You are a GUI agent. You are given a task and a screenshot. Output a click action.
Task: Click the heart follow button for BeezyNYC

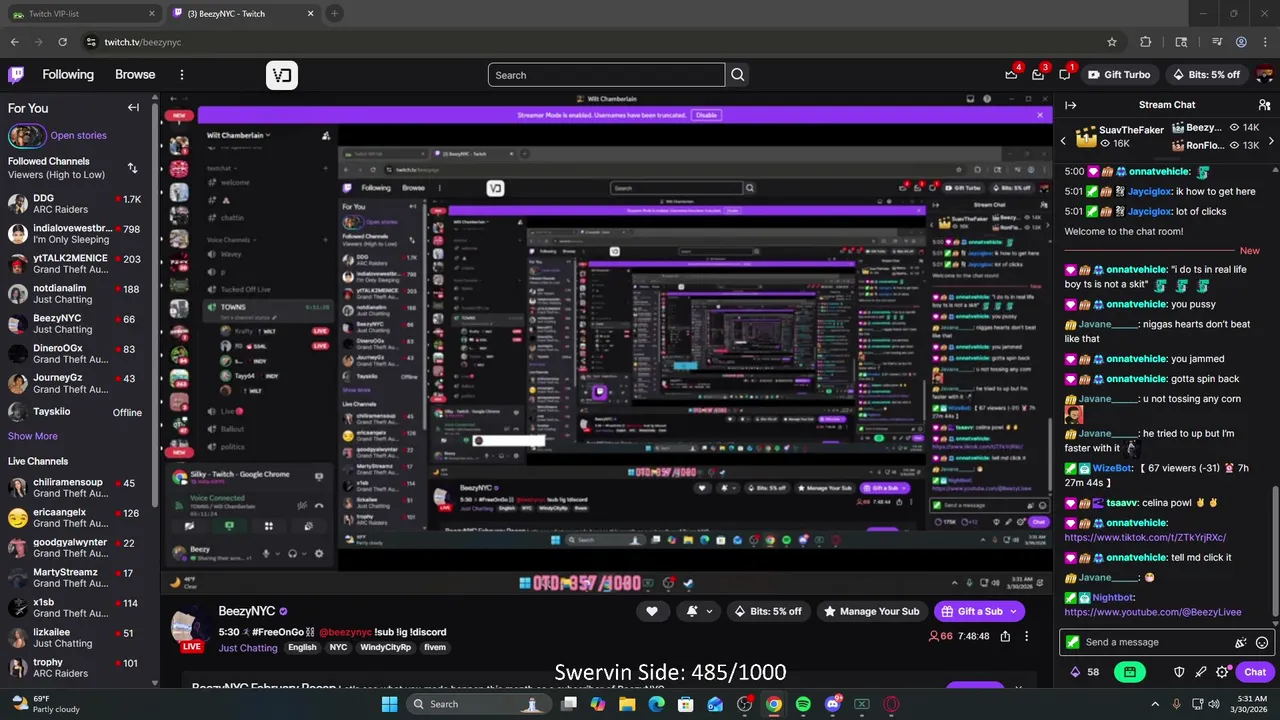click(652, 611)
